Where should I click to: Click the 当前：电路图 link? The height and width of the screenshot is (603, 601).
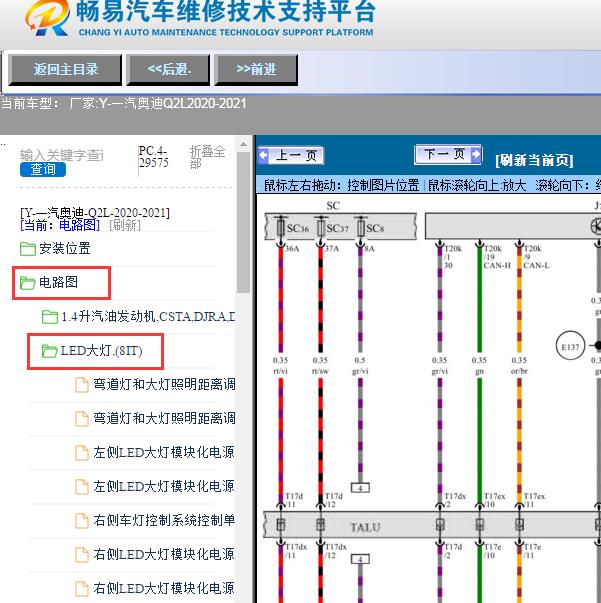click(60, 225)
